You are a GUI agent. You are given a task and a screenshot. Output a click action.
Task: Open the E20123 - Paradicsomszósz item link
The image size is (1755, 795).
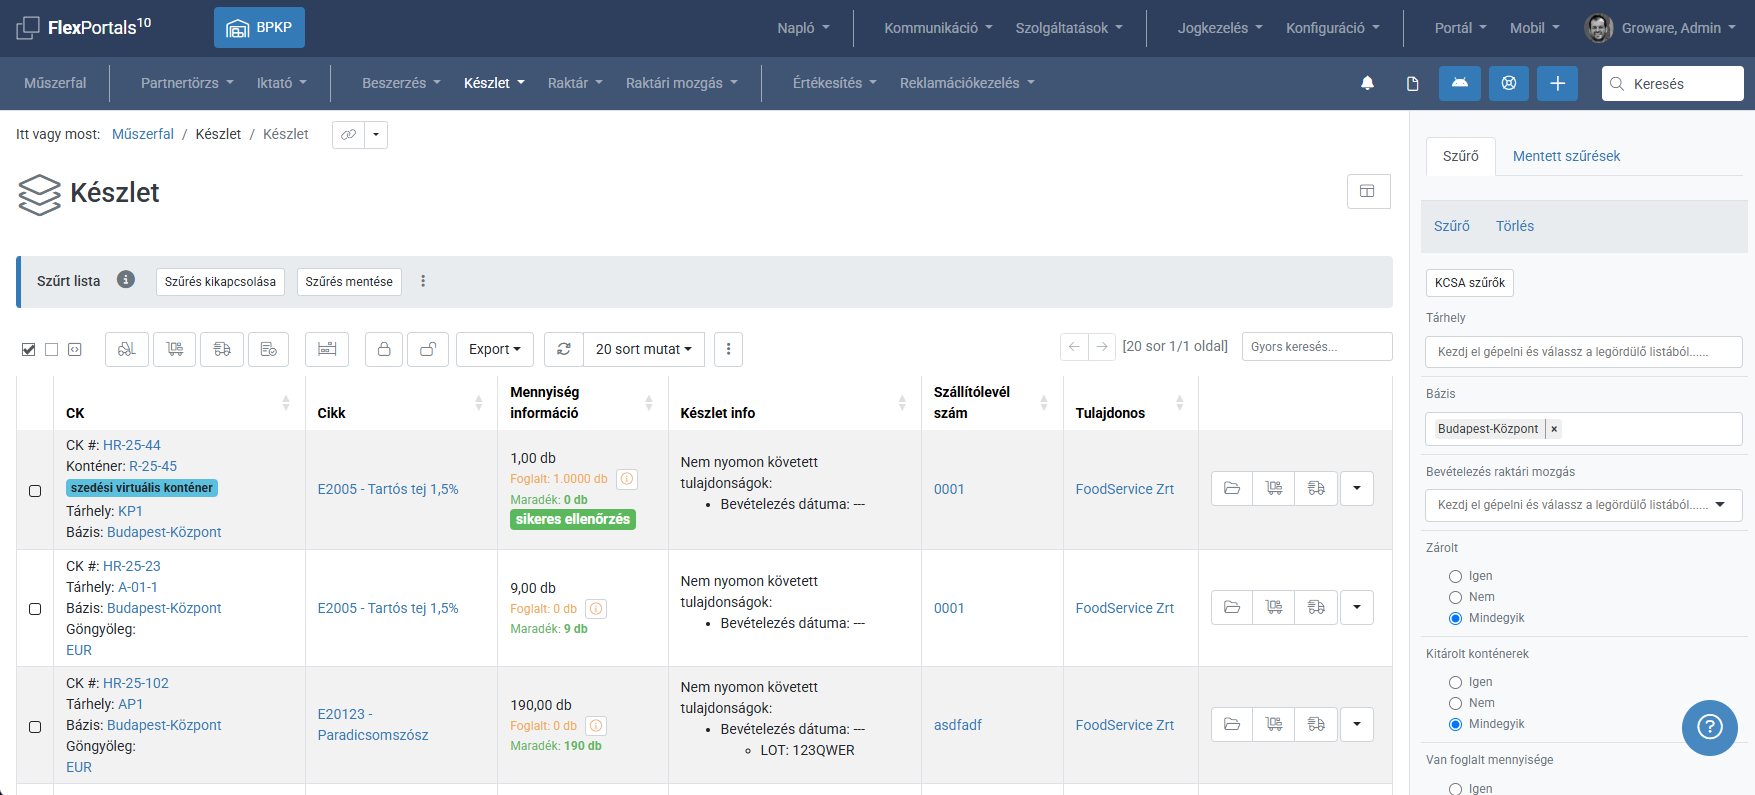pos(373,724)
